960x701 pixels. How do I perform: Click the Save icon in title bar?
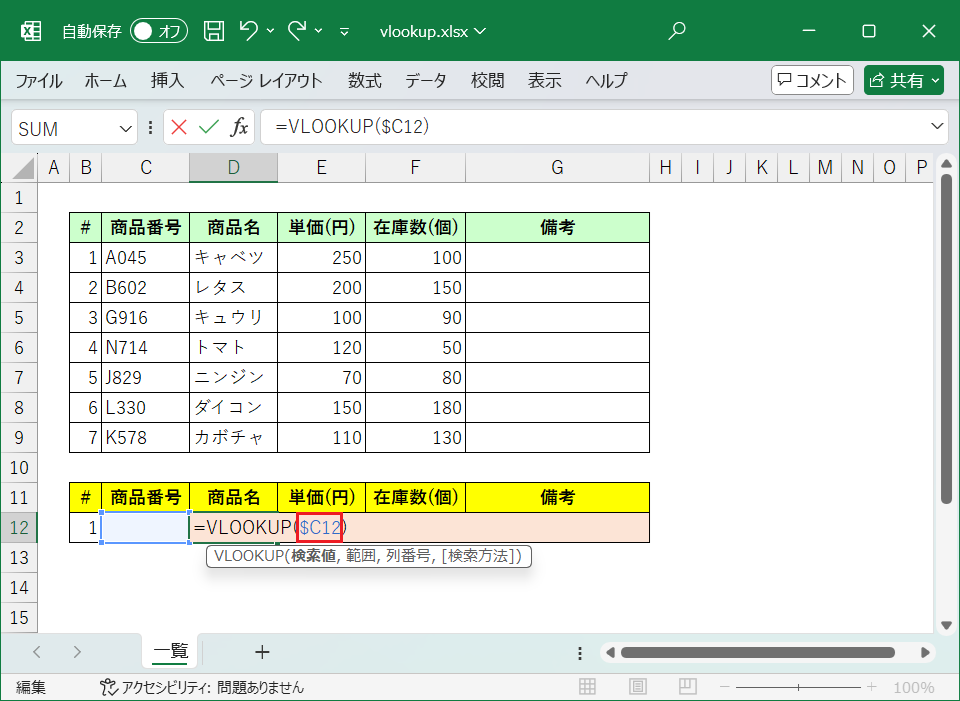click(214, 31)
